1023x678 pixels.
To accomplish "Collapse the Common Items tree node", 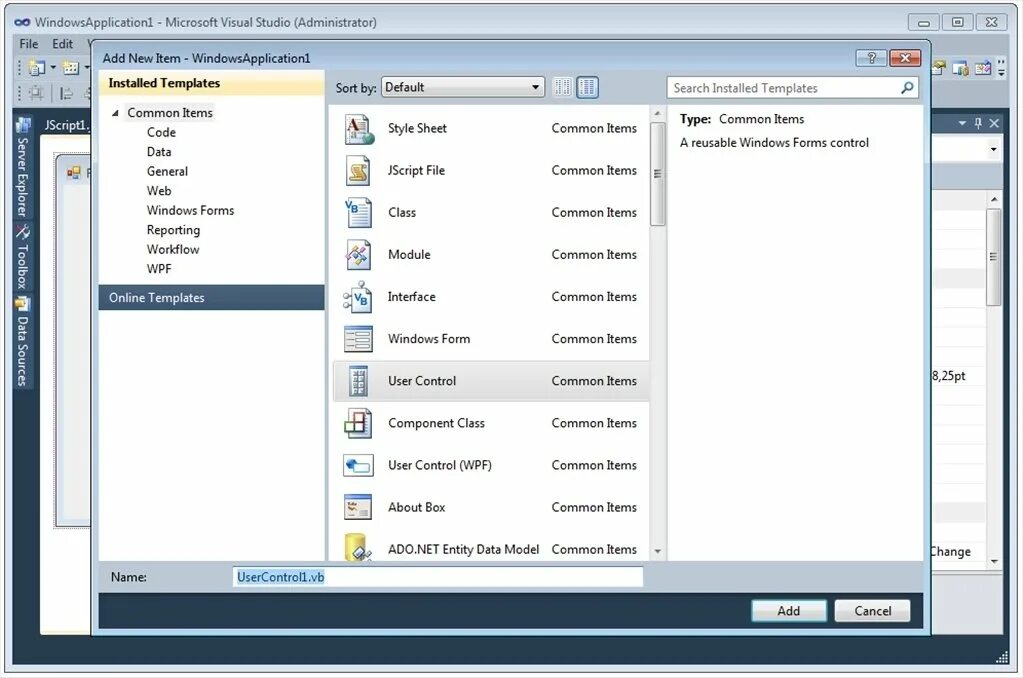I will (115, 113).
